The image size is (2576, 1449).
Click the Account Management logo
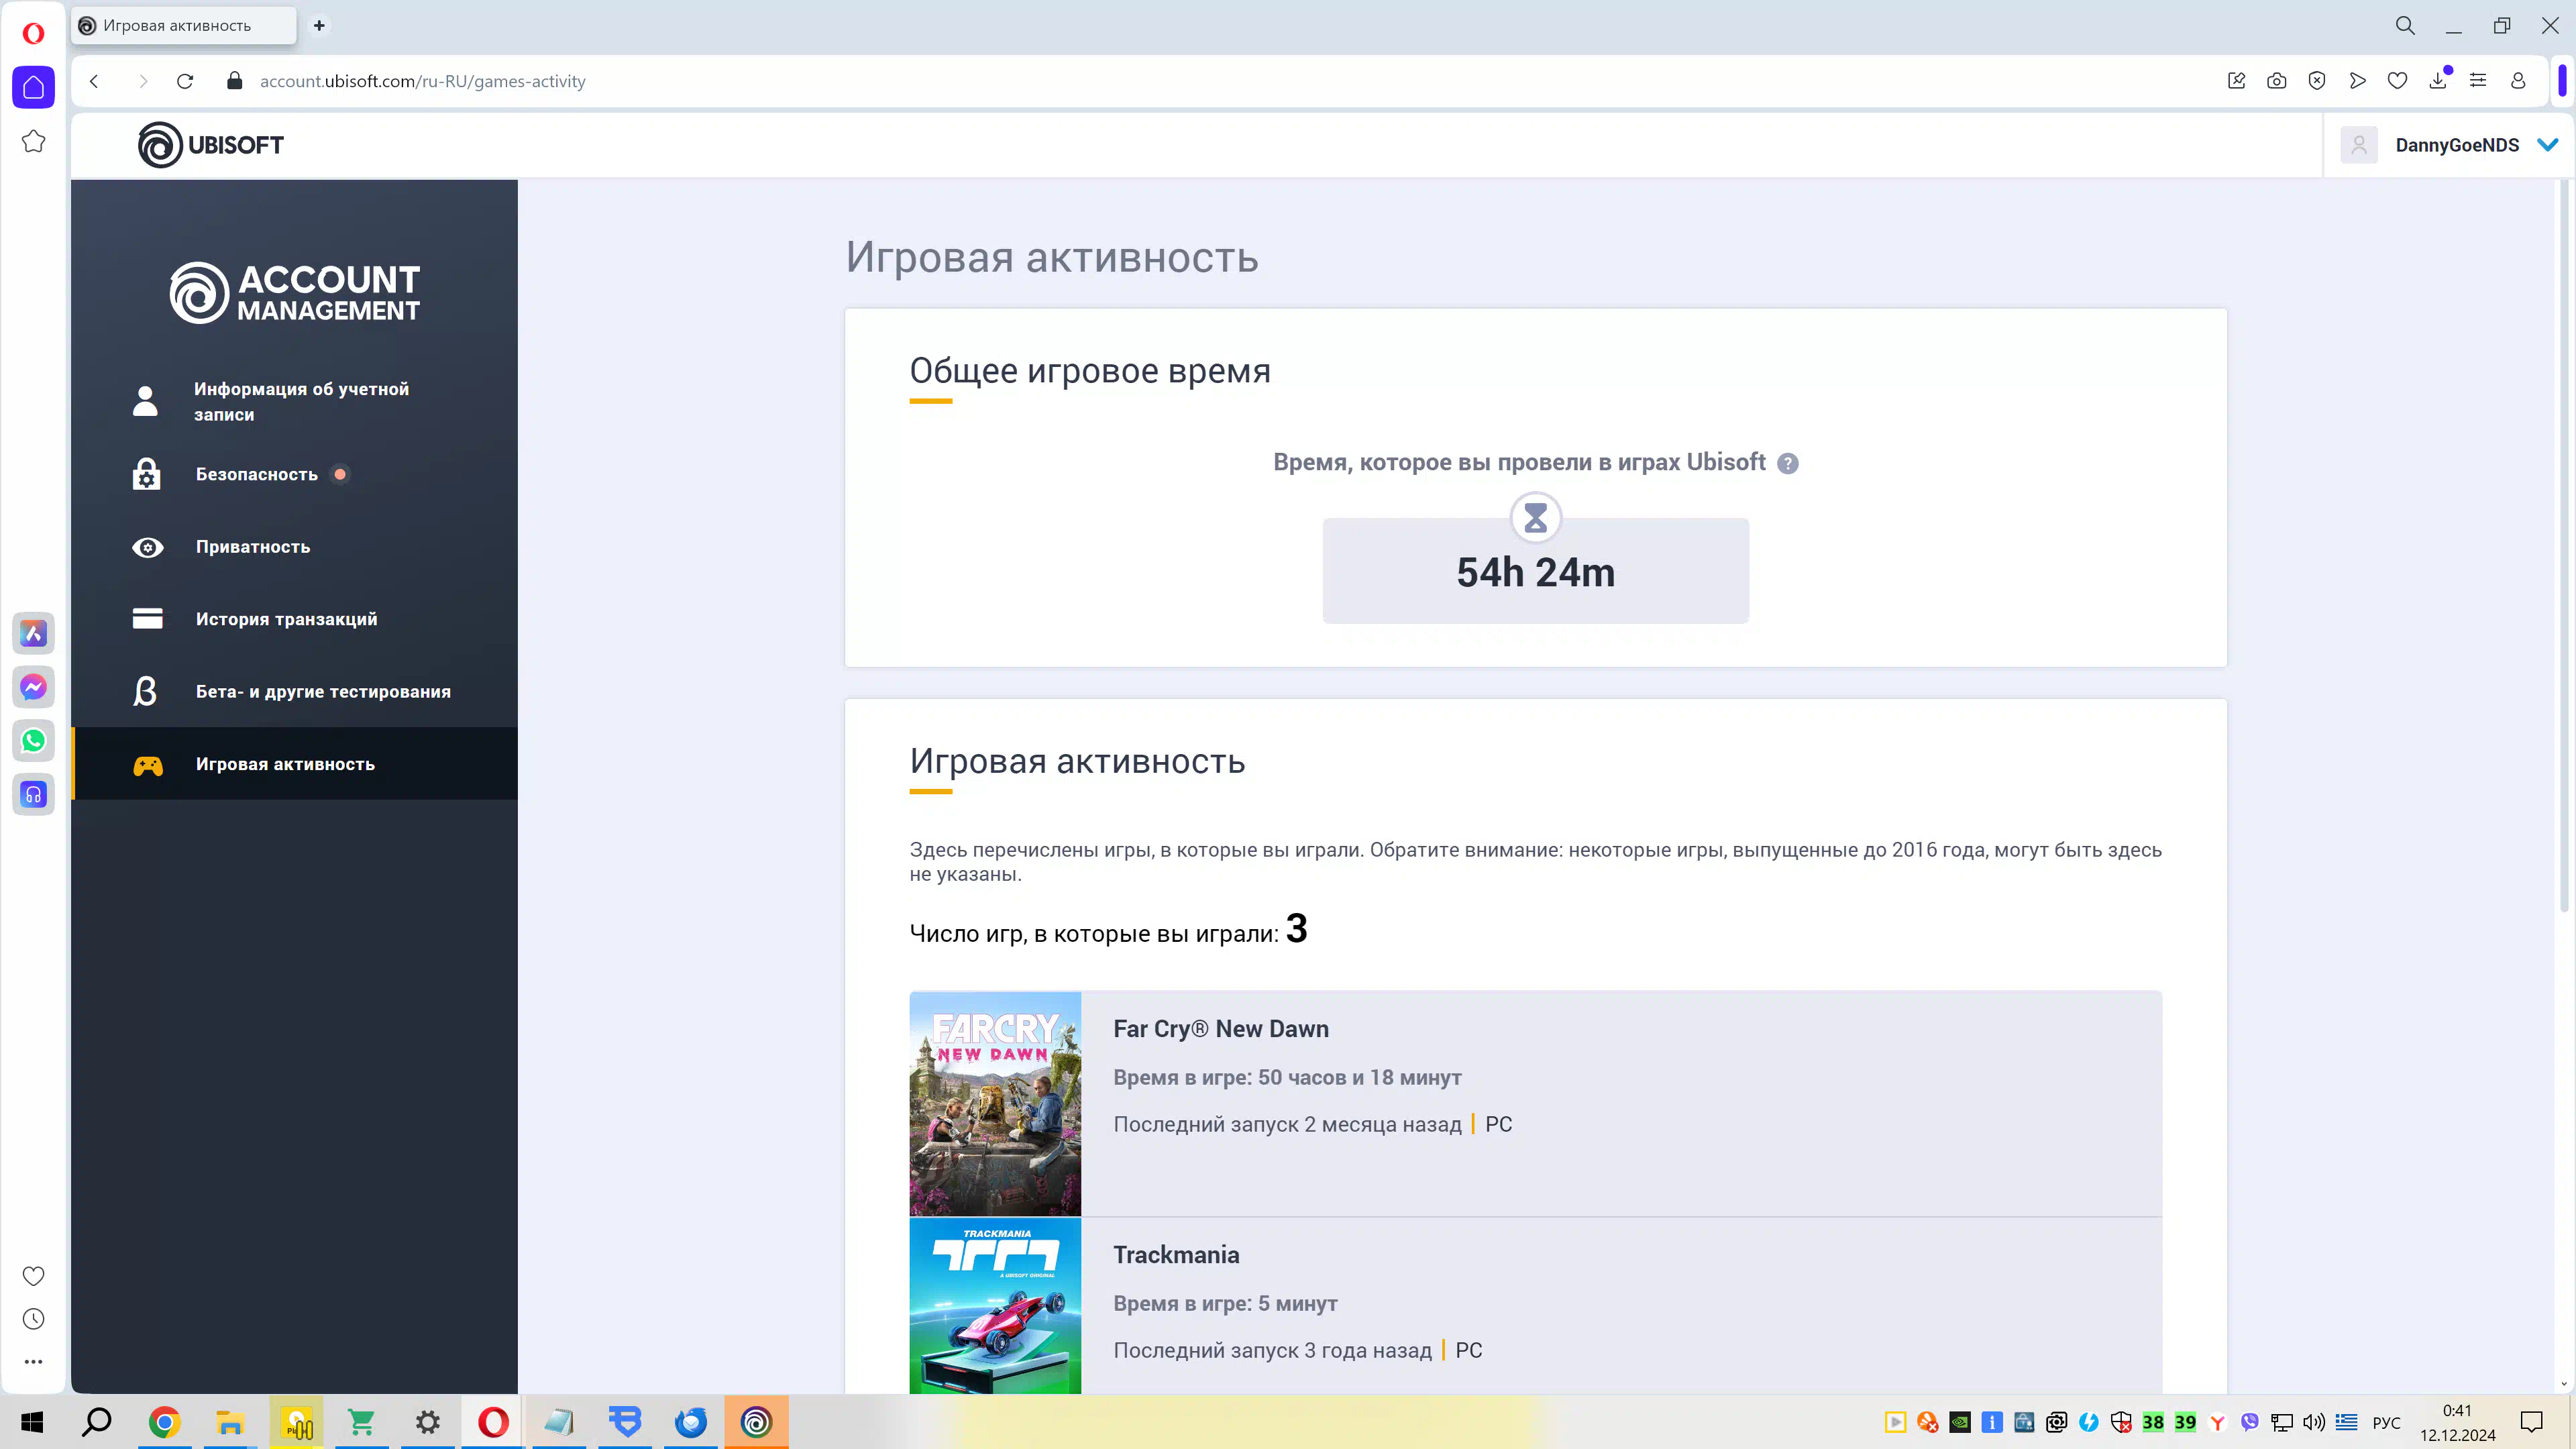click(x=295, y=293)
